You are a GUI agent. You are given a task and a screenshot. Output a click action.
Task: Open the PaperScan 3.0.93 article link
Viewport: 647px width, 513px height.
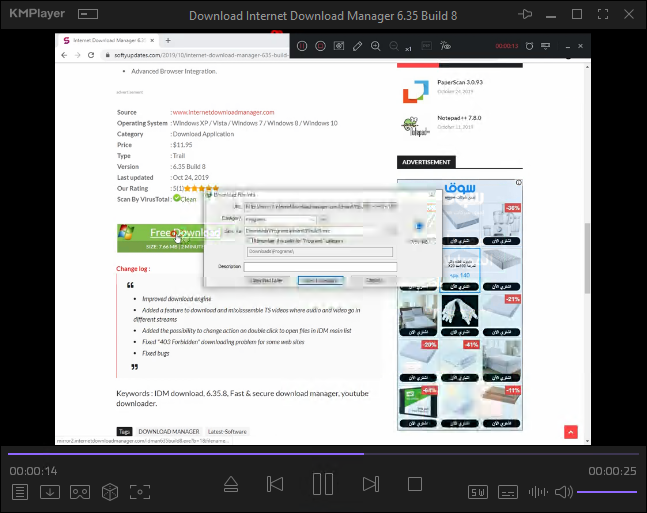pos(460,82)
